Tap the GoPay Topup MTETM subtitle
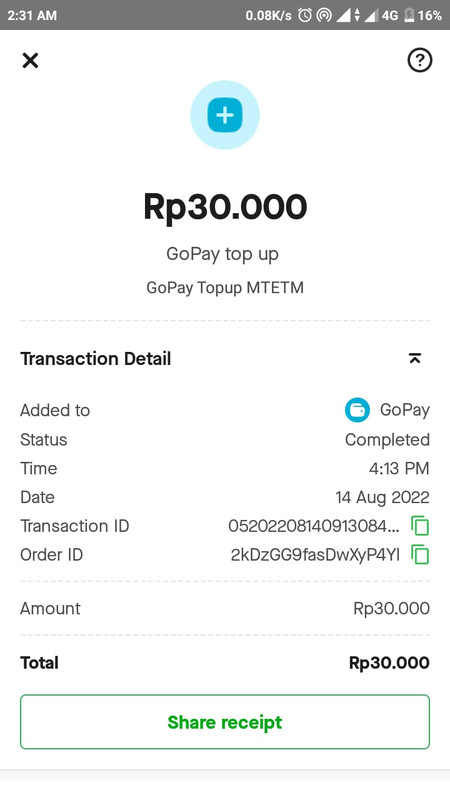Viewport: 450px width, 800px height. pyautogui.click(x=225, y=288)
